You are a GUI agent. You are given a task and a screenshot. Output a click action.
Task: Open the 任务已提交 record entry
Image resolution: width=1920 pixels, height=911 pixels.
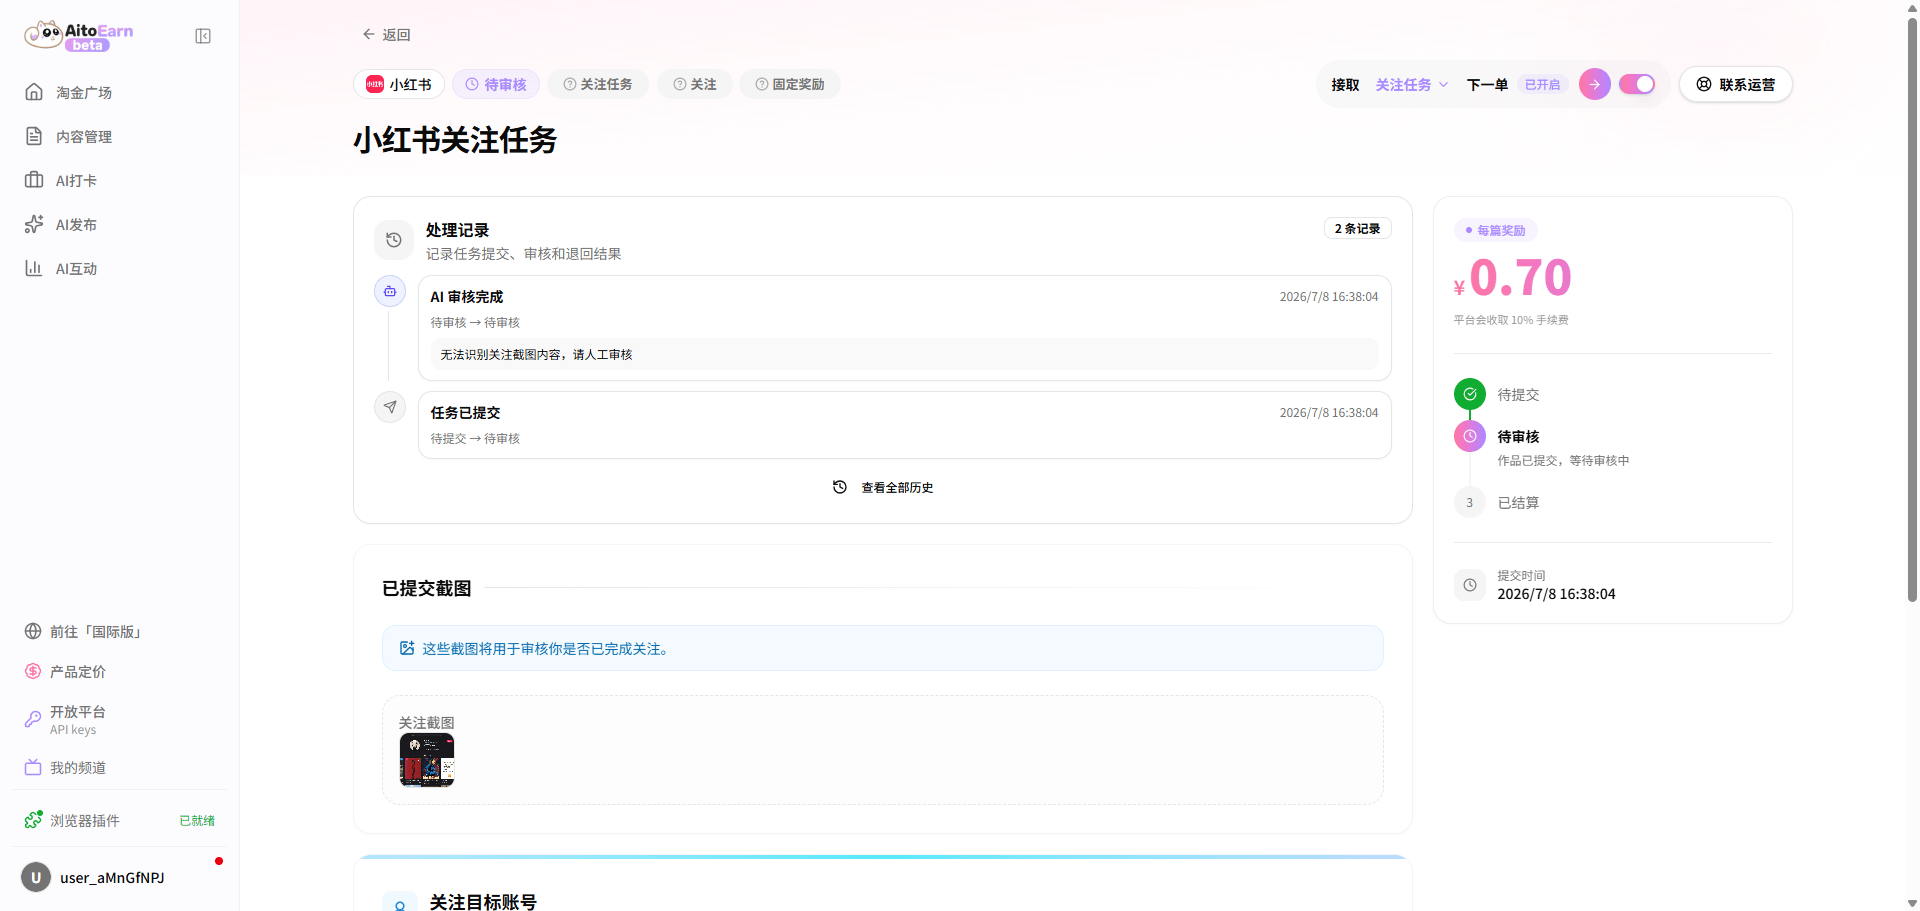tap(905, 425)
